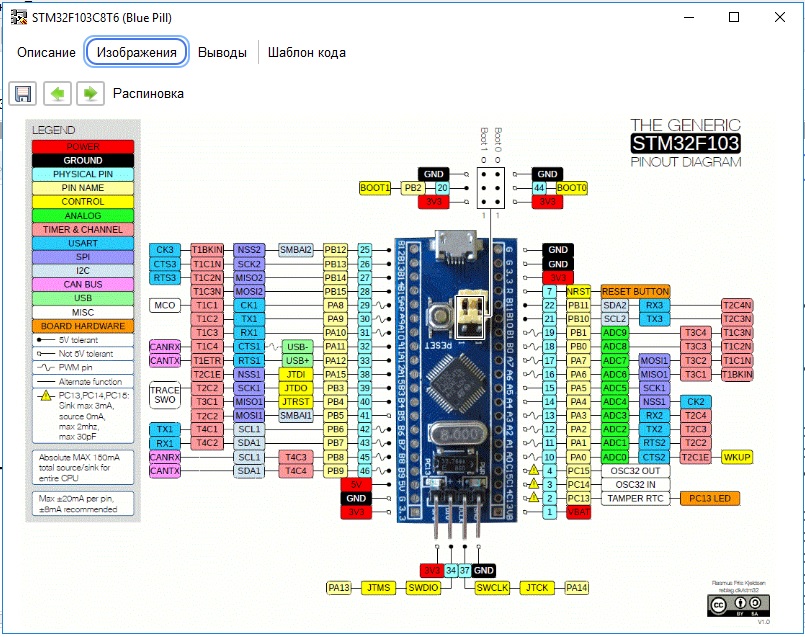805x637 pixels.
Task: Click the floppy disk save icon
Action: pos(23,93)
